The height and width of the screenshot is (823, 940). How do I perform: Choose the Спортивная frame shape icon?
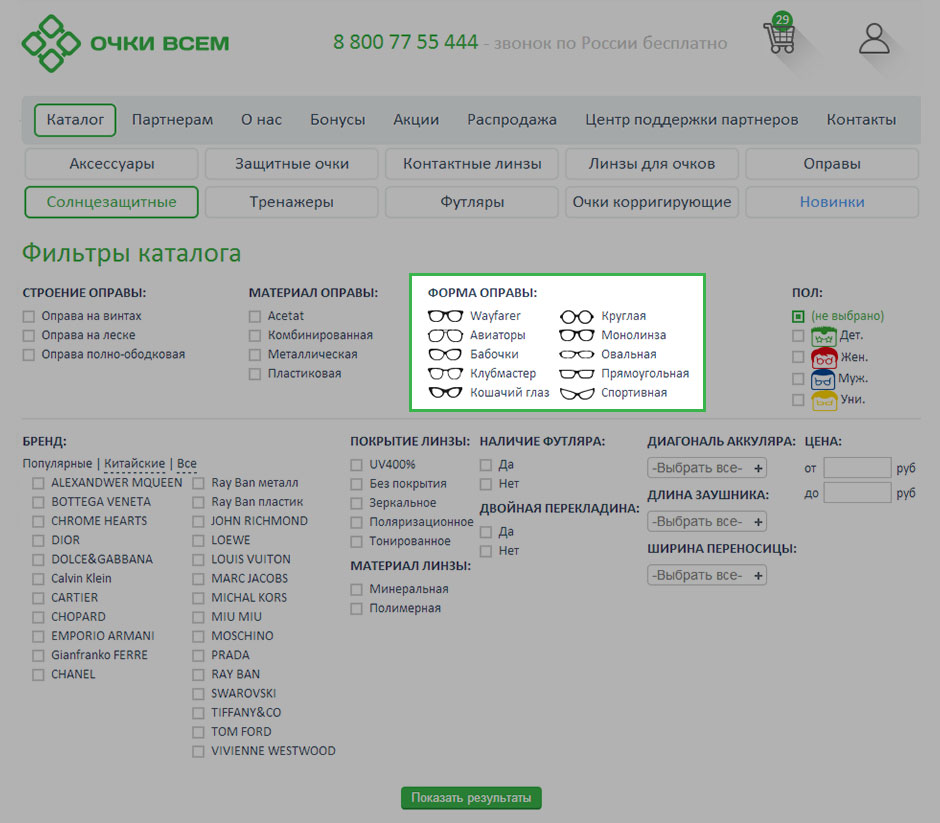click(x=576, y=393)
